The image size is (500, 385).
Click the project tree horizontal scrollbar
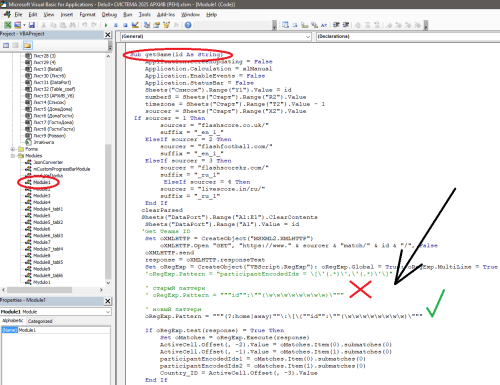click(39, 290)
